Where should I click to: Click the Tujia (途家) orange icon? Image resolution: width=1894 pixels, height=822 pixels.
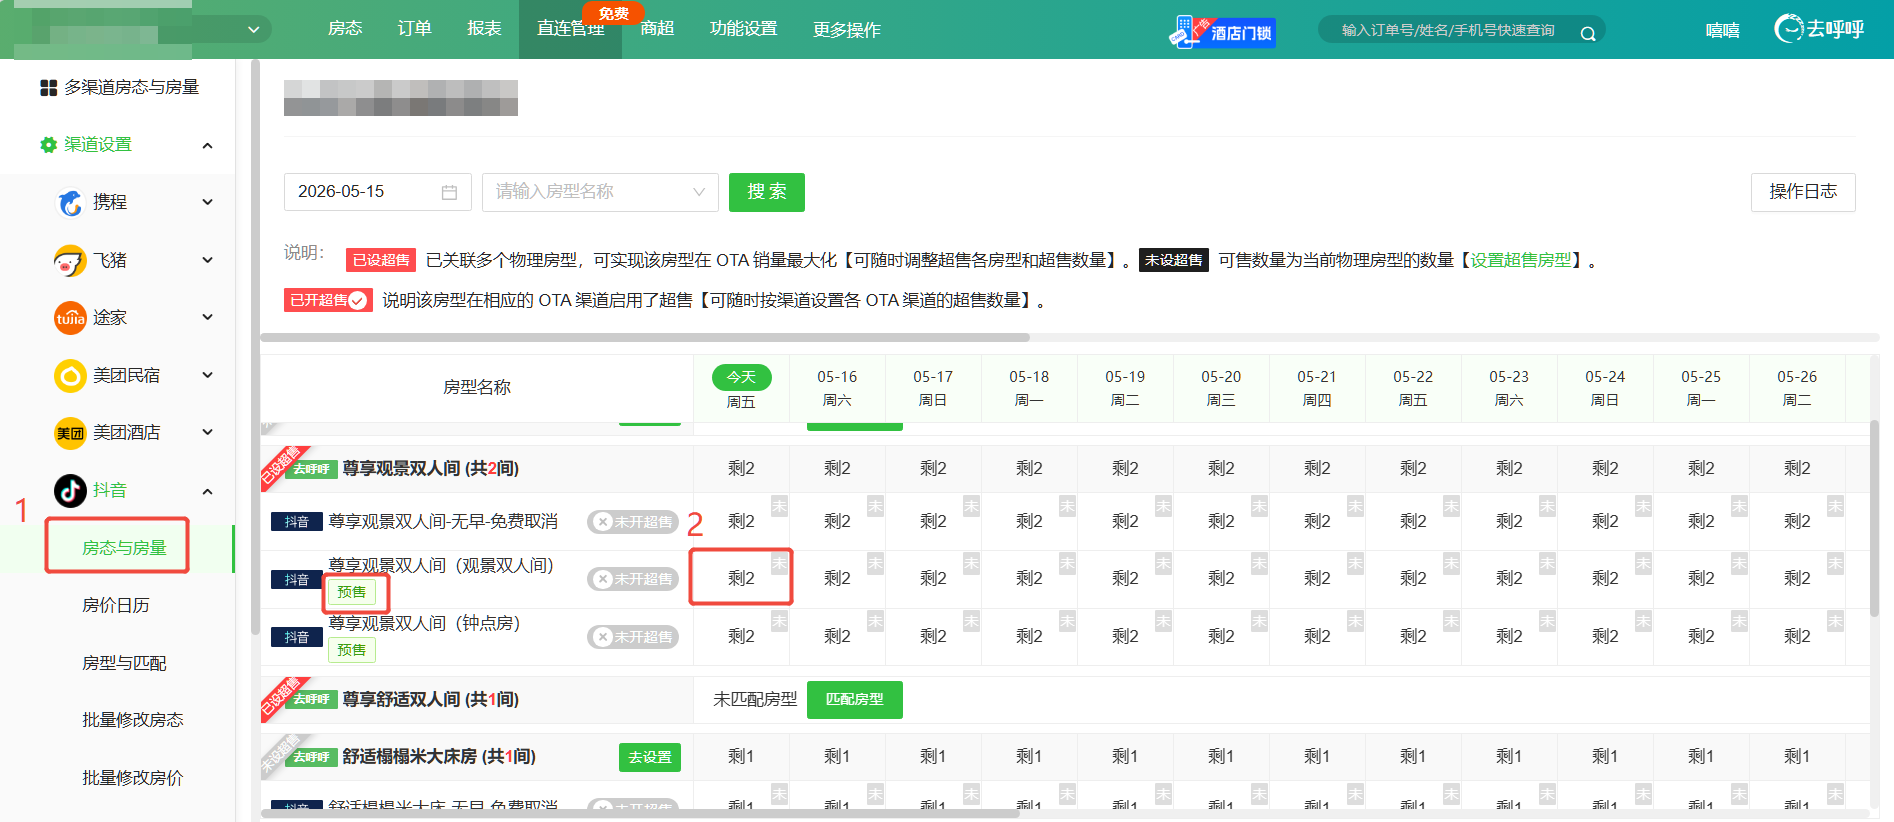point(70,318)
